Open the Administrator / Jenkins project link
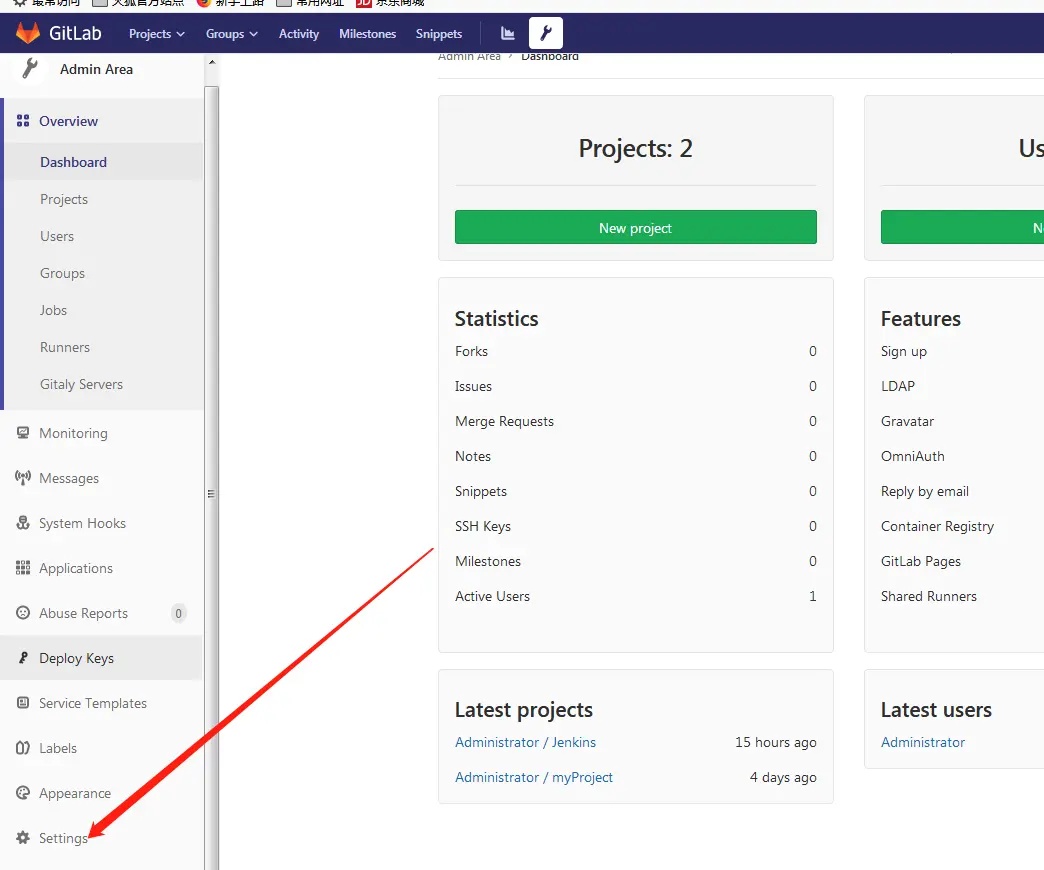The image size is (1044, 870). point(525,742)
